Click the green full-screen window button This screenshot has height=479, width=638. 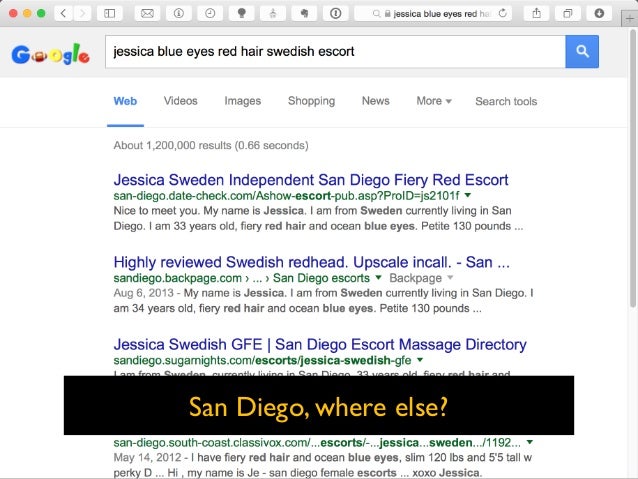tap(41, 13)
